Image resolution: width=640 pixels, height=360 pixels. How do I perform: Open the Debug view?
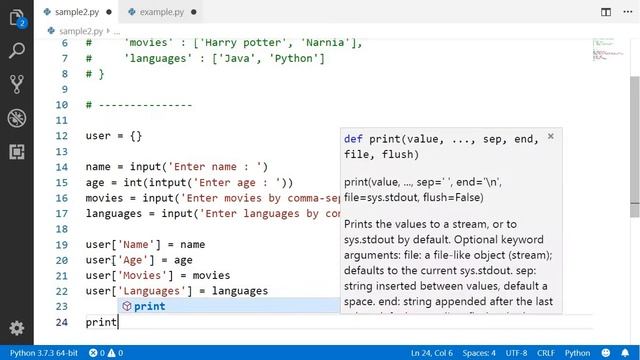pos(17,118)
